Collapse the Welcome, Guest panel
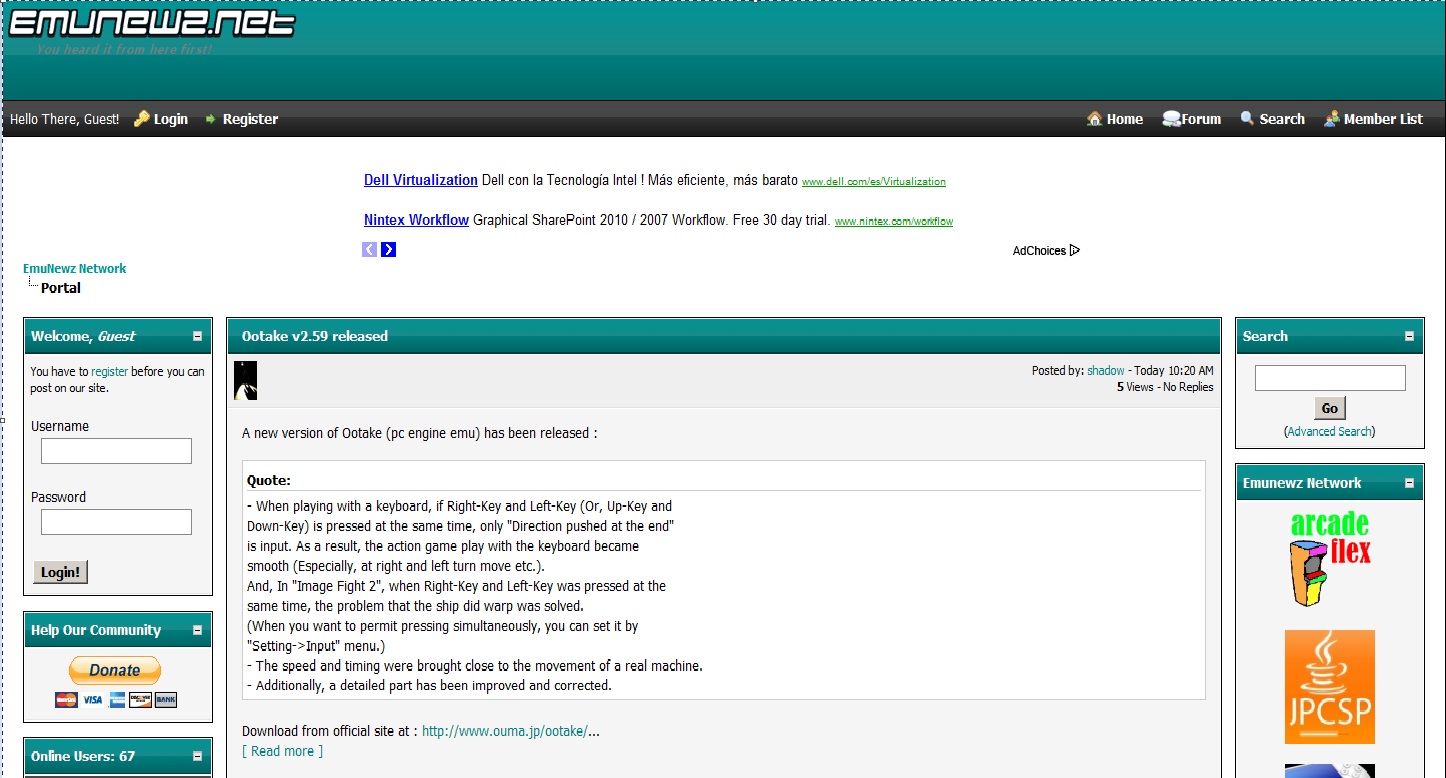 [197, 337]
